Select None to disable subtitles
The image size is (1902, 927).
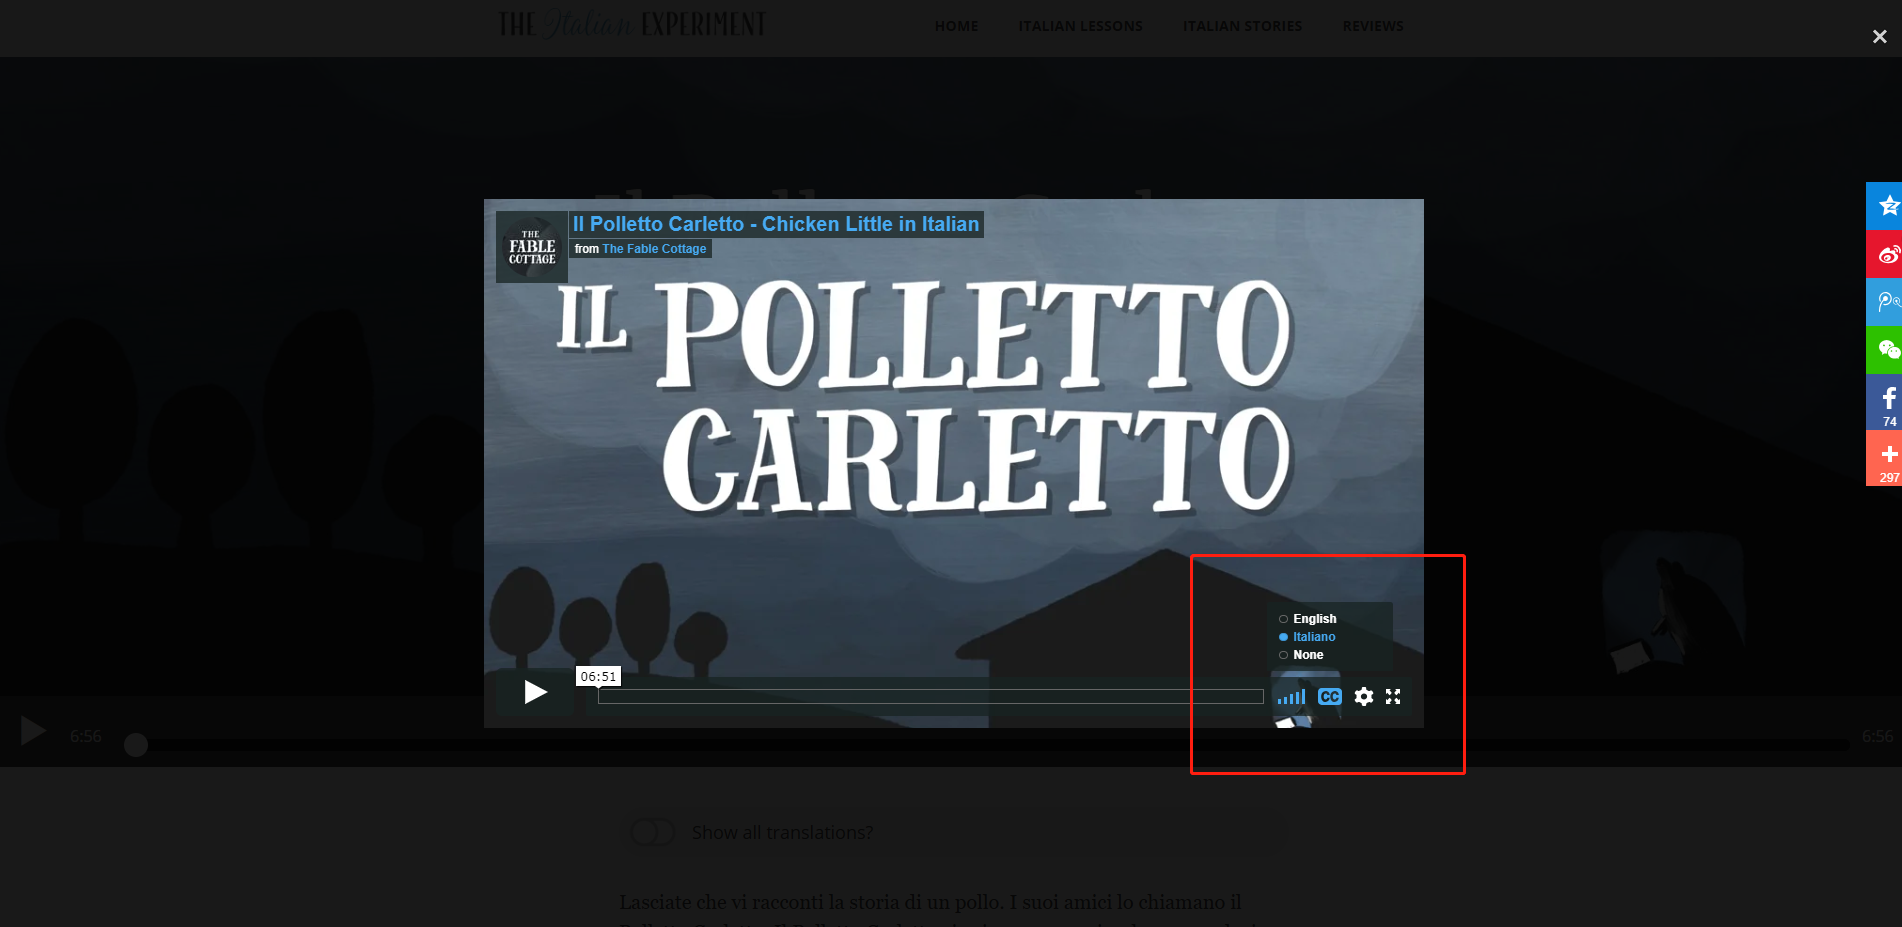(1307, 655)
